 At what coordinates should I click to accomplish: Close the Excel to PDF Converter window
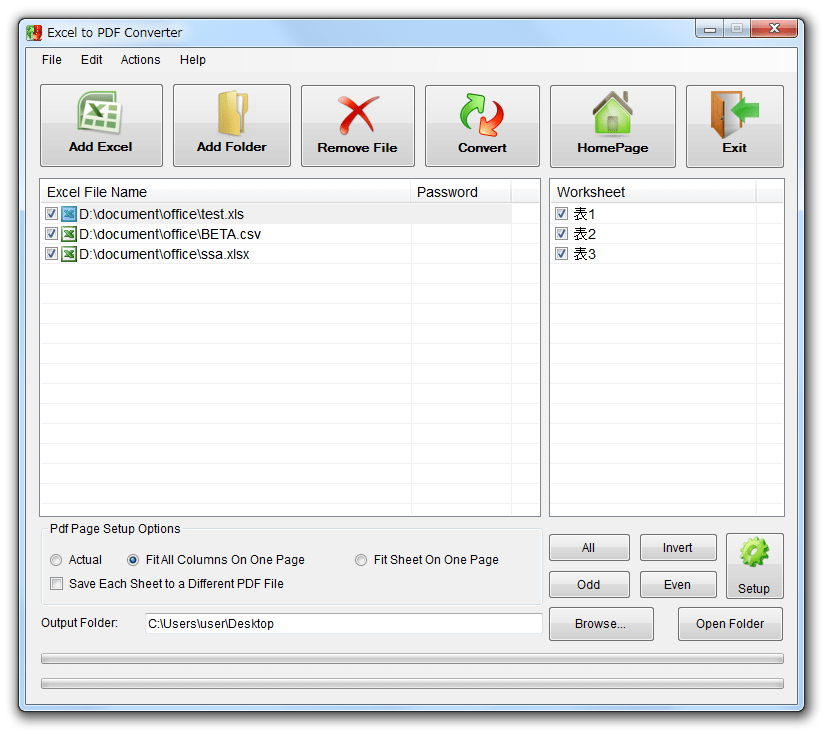tap(774, 29)
